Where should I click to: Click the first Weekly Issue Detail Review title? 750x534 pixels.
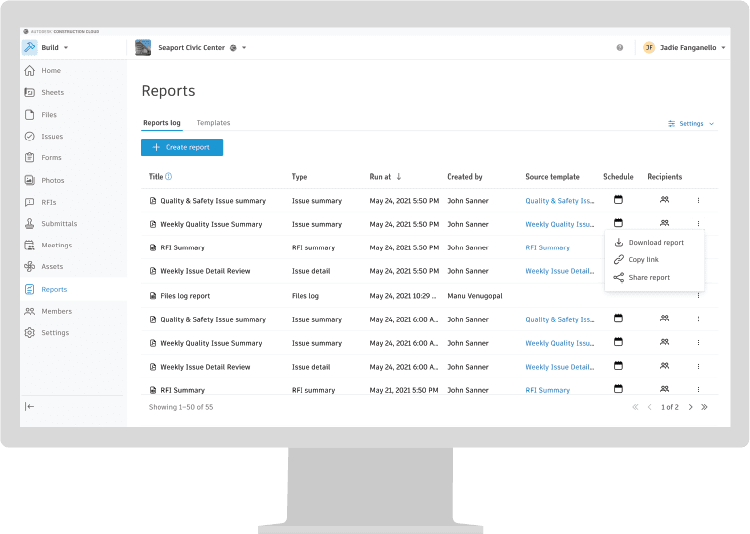tap(205, 271)
